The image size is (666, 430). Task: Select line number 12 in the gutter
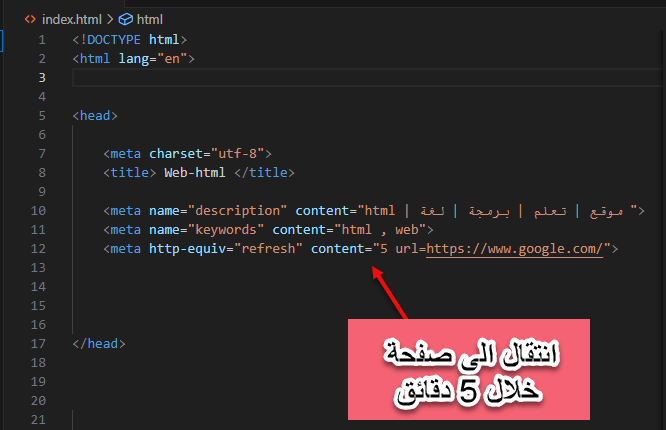pyautogui.click(x=38, y=249)
